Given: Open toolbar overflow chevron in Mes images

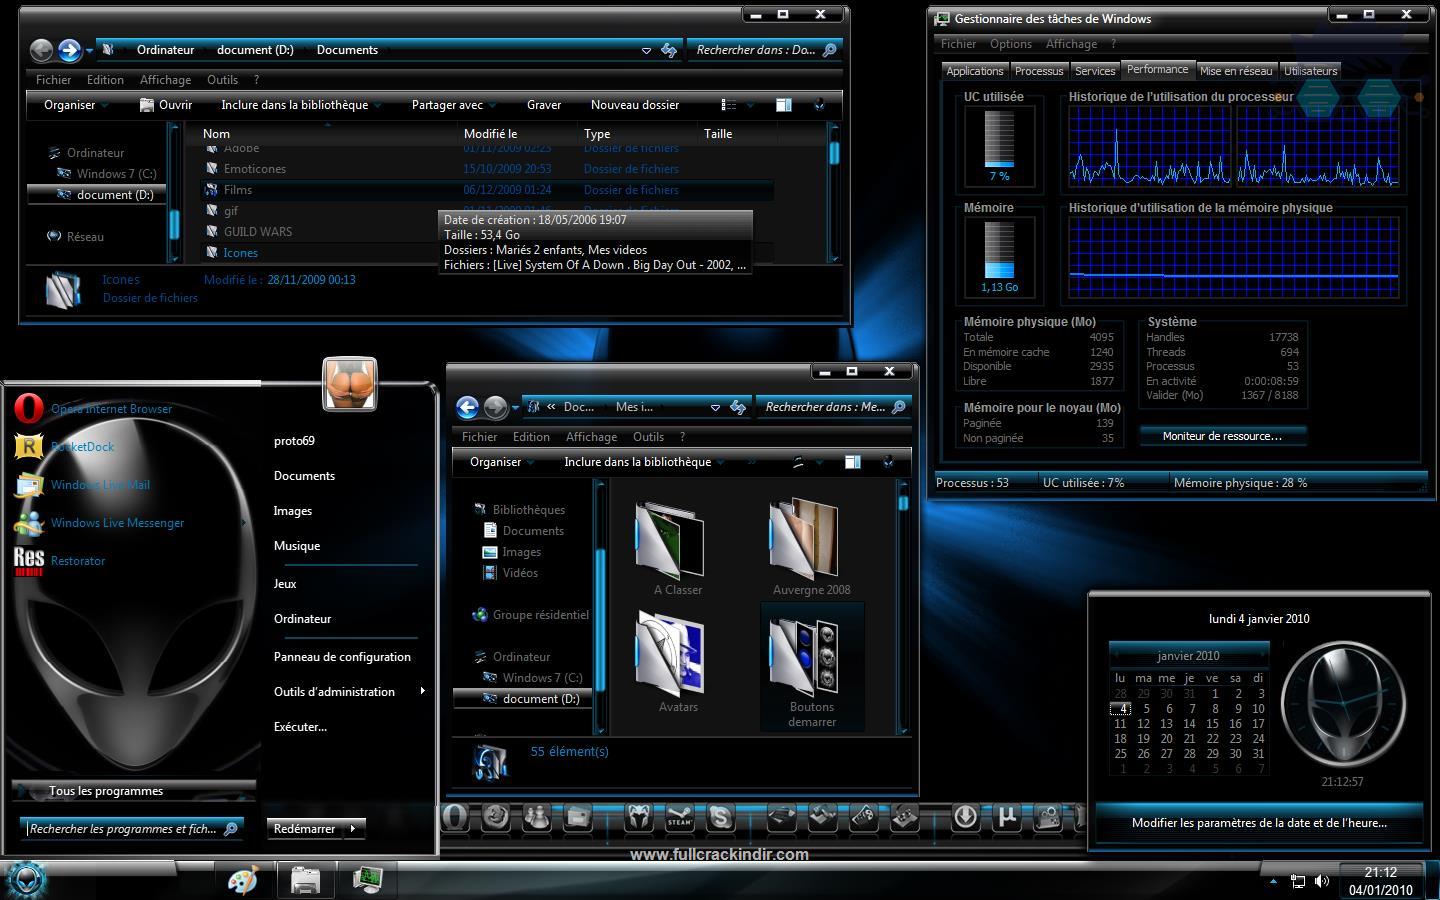Looking at the screenshot, I should pyautogui.click(x=750, y=461).
